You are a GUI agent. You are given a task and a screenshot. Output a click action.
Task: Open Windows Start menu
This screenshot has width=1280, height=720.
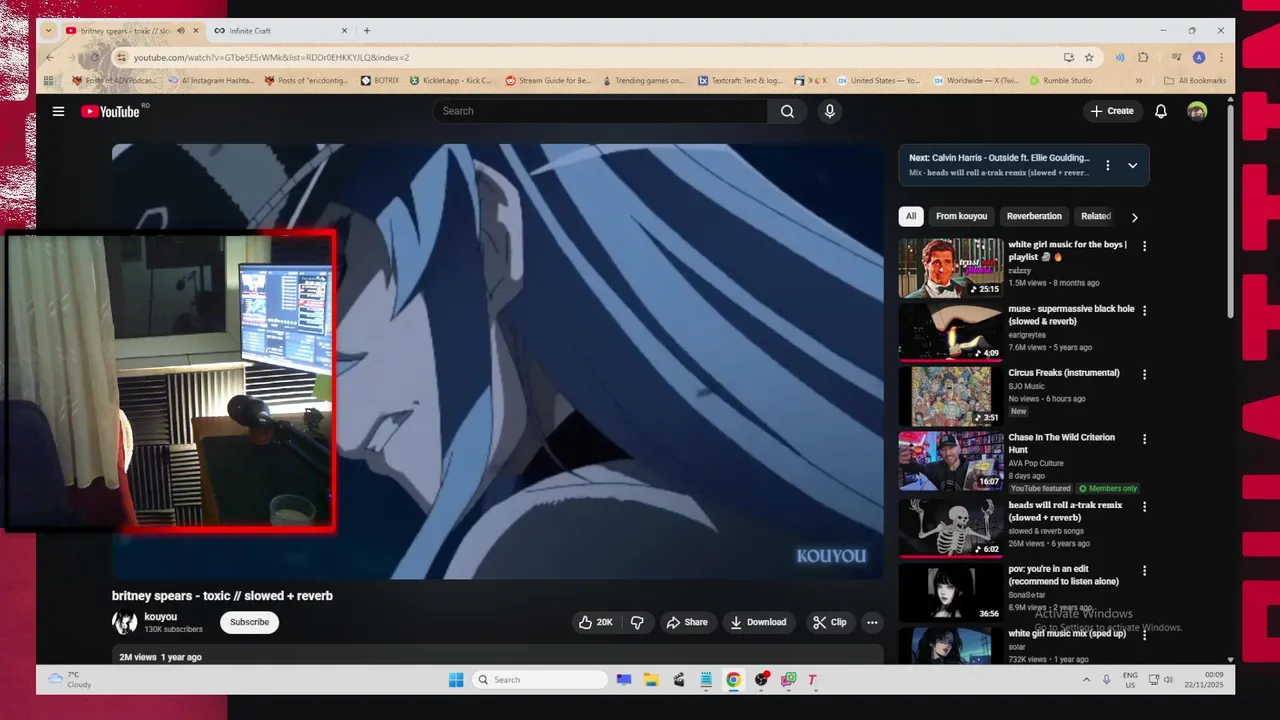(x=456, y=680)
